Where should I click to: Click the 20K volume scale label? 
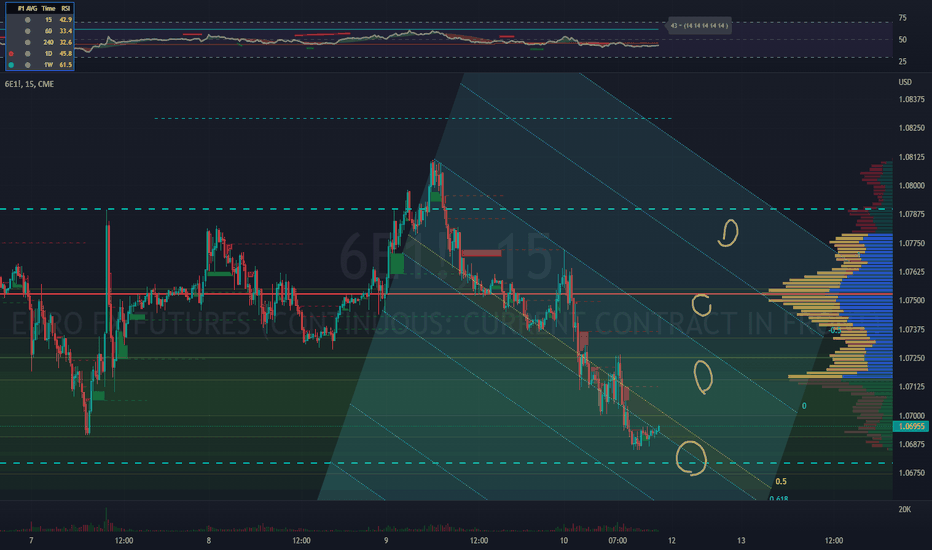click(x=904, y=510)
